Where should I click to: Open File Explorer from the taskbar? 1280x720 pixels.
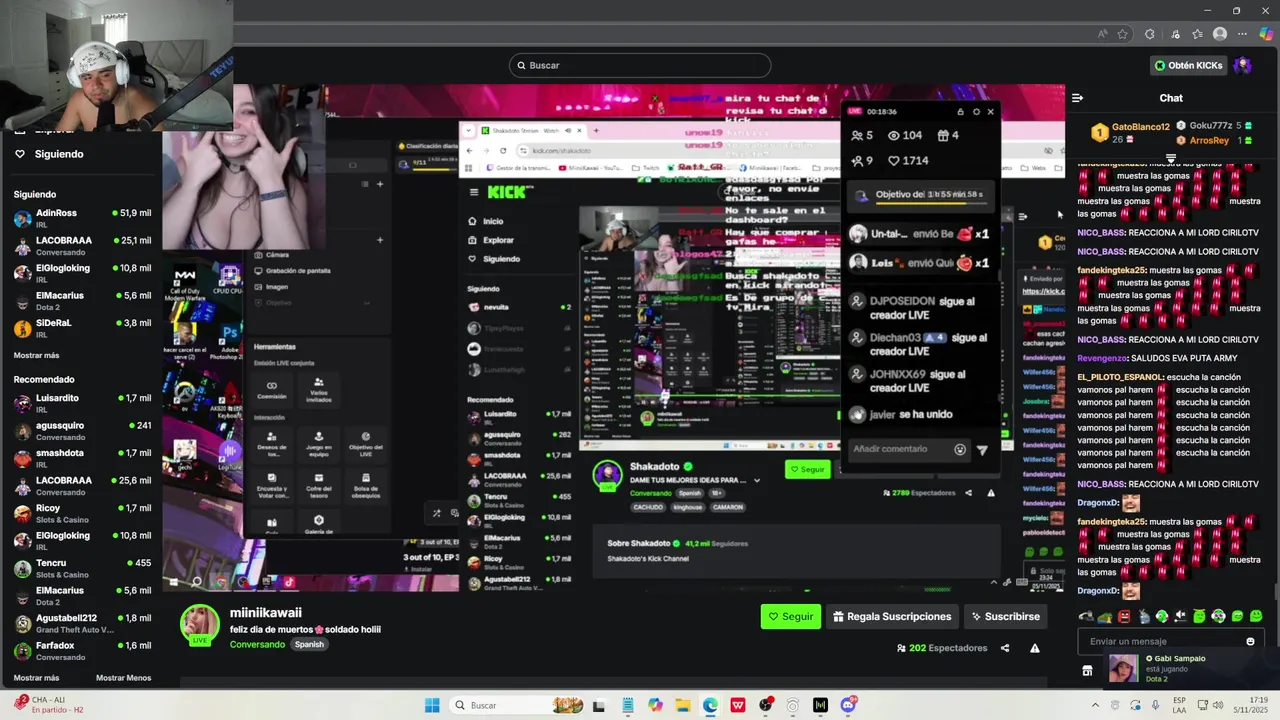point(683,705)
